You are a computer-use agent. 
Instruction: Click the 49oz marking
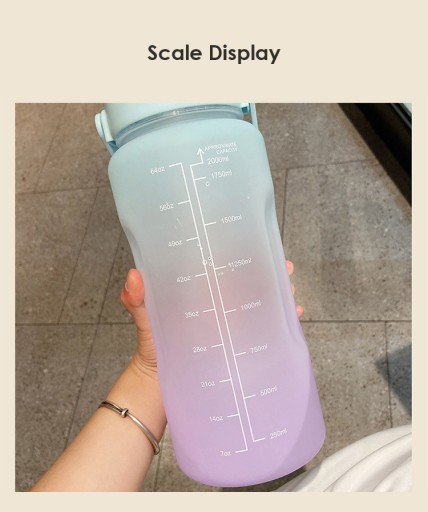[175, 244]
